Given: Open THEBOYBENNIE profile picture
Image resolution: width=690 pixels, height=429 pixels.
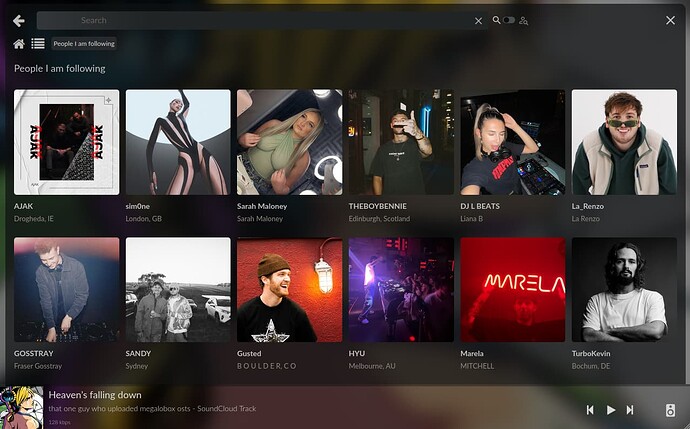Looking at the screenshot, I should tap(401, 142).
